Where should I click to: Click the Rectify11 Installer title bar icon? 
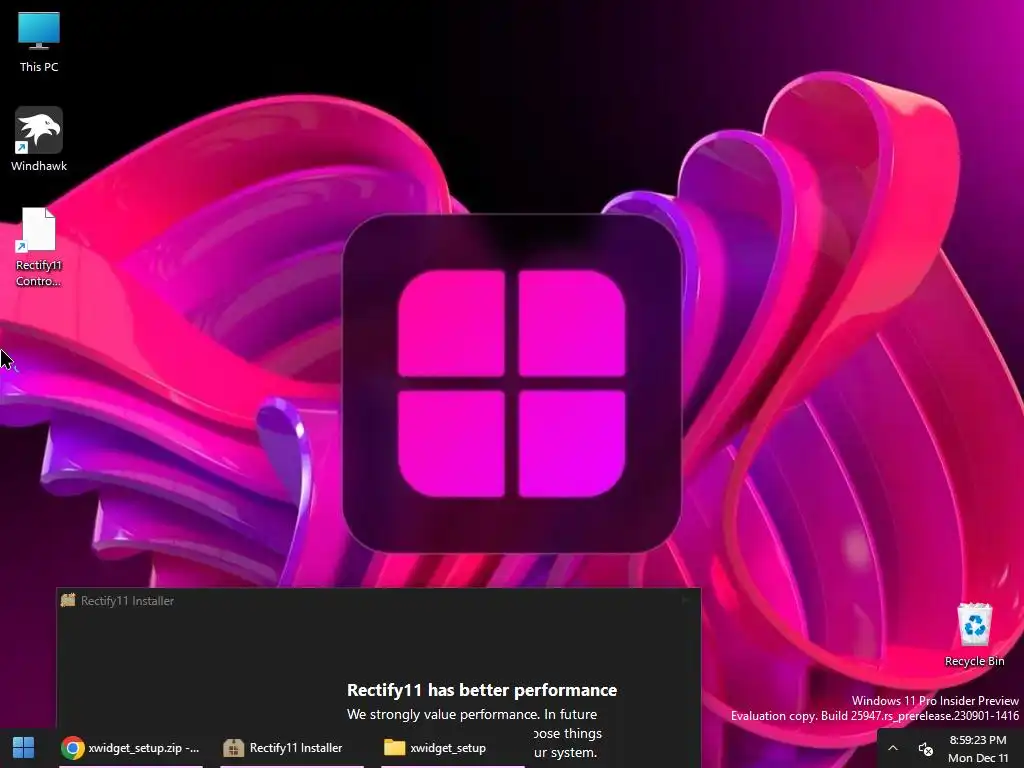[x=68, y=600]
